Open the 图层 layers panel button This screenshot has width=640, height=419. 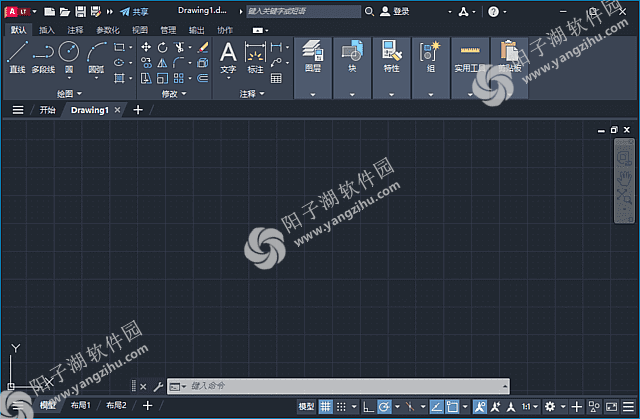coord(313,68)
